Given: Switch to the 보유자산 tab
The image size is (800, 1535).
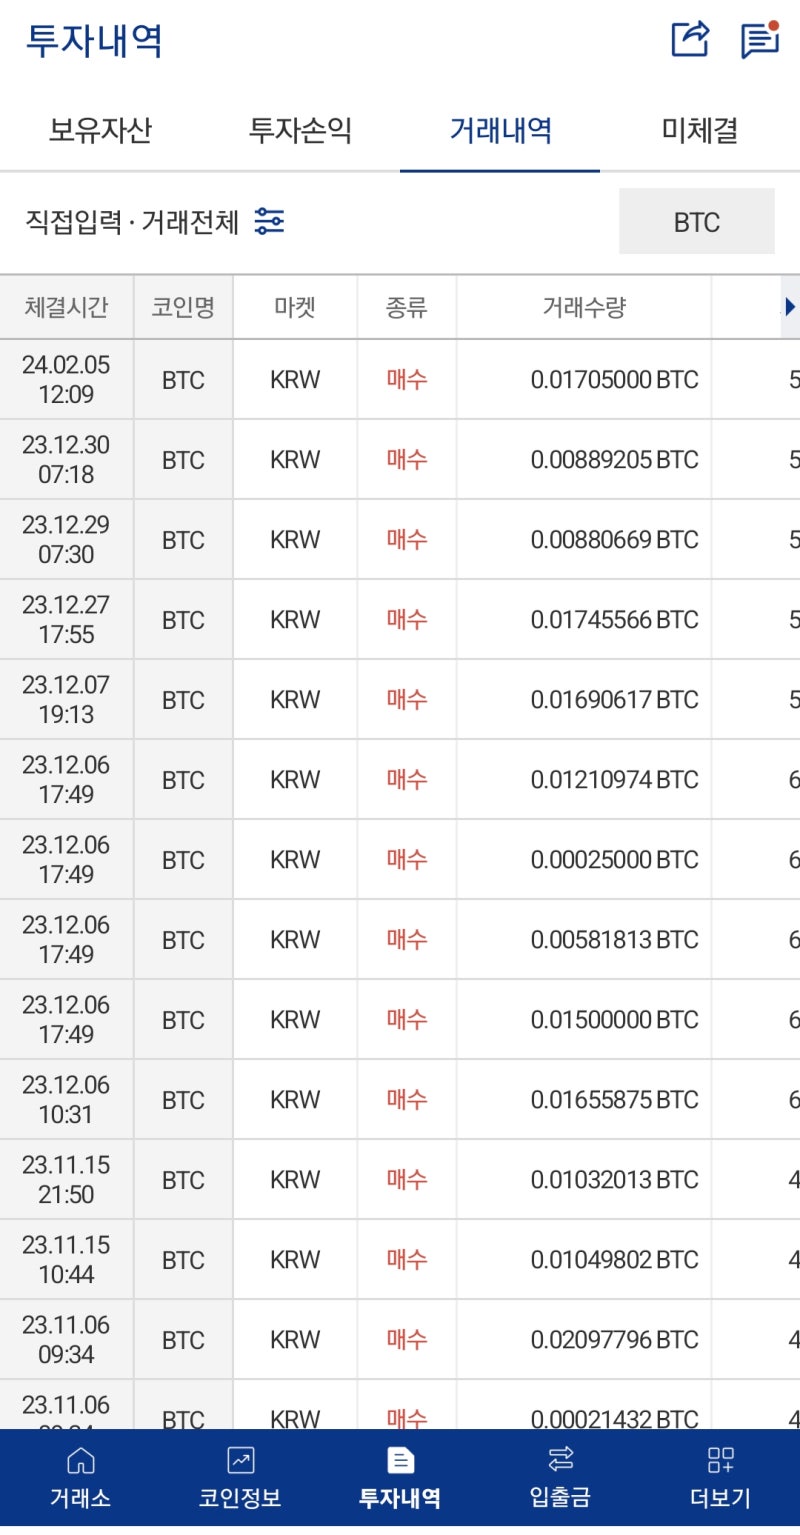Looking at the screenshot, I should 100,131.
